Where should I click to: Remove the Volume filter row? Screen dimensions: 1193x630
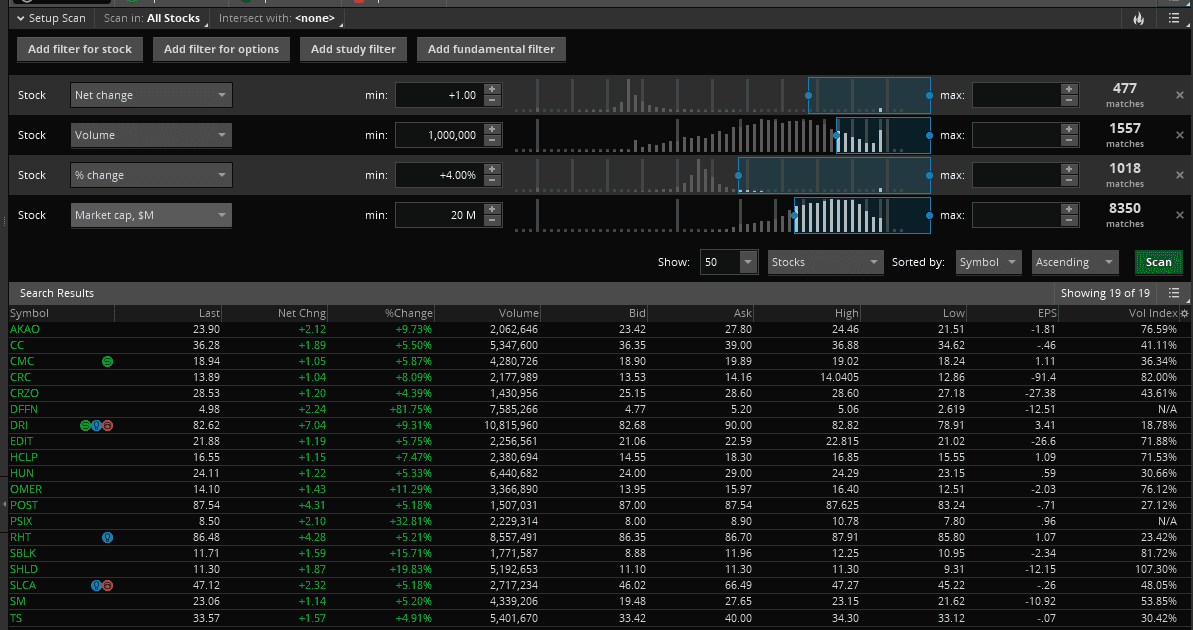pyautogui.click(x=1180, y=135)
